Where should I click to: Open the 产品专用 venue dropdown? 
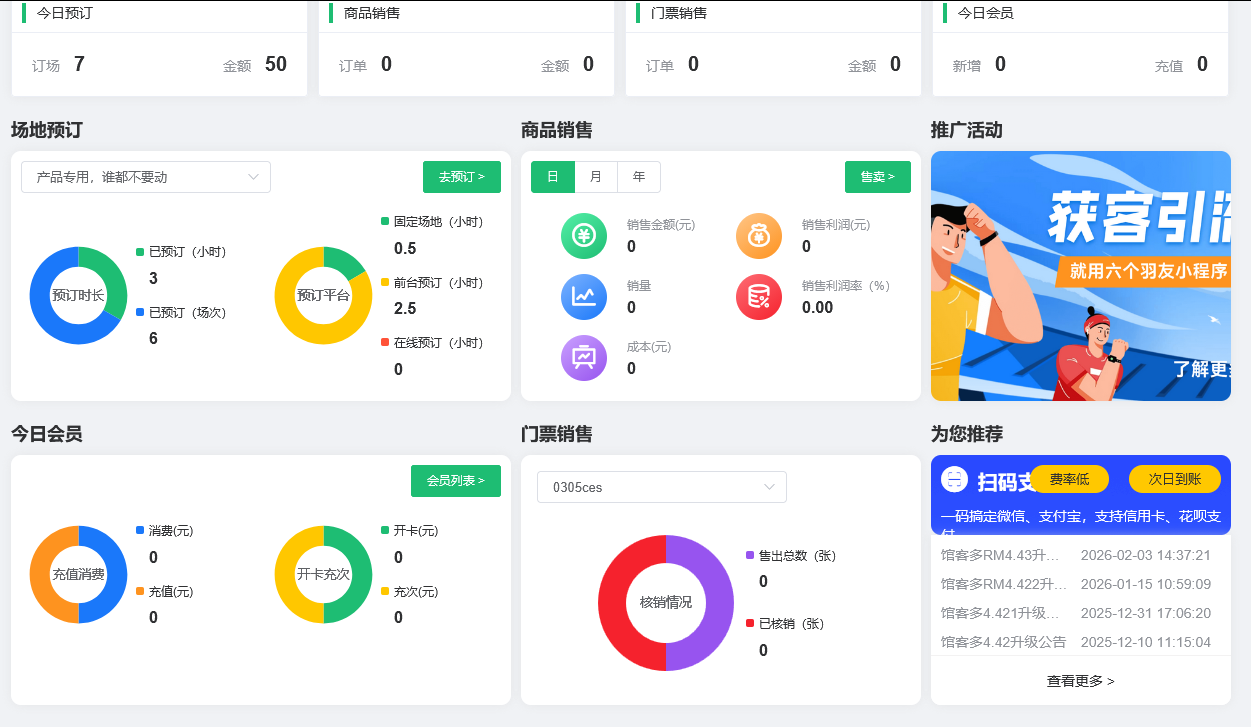coord(145,176)
